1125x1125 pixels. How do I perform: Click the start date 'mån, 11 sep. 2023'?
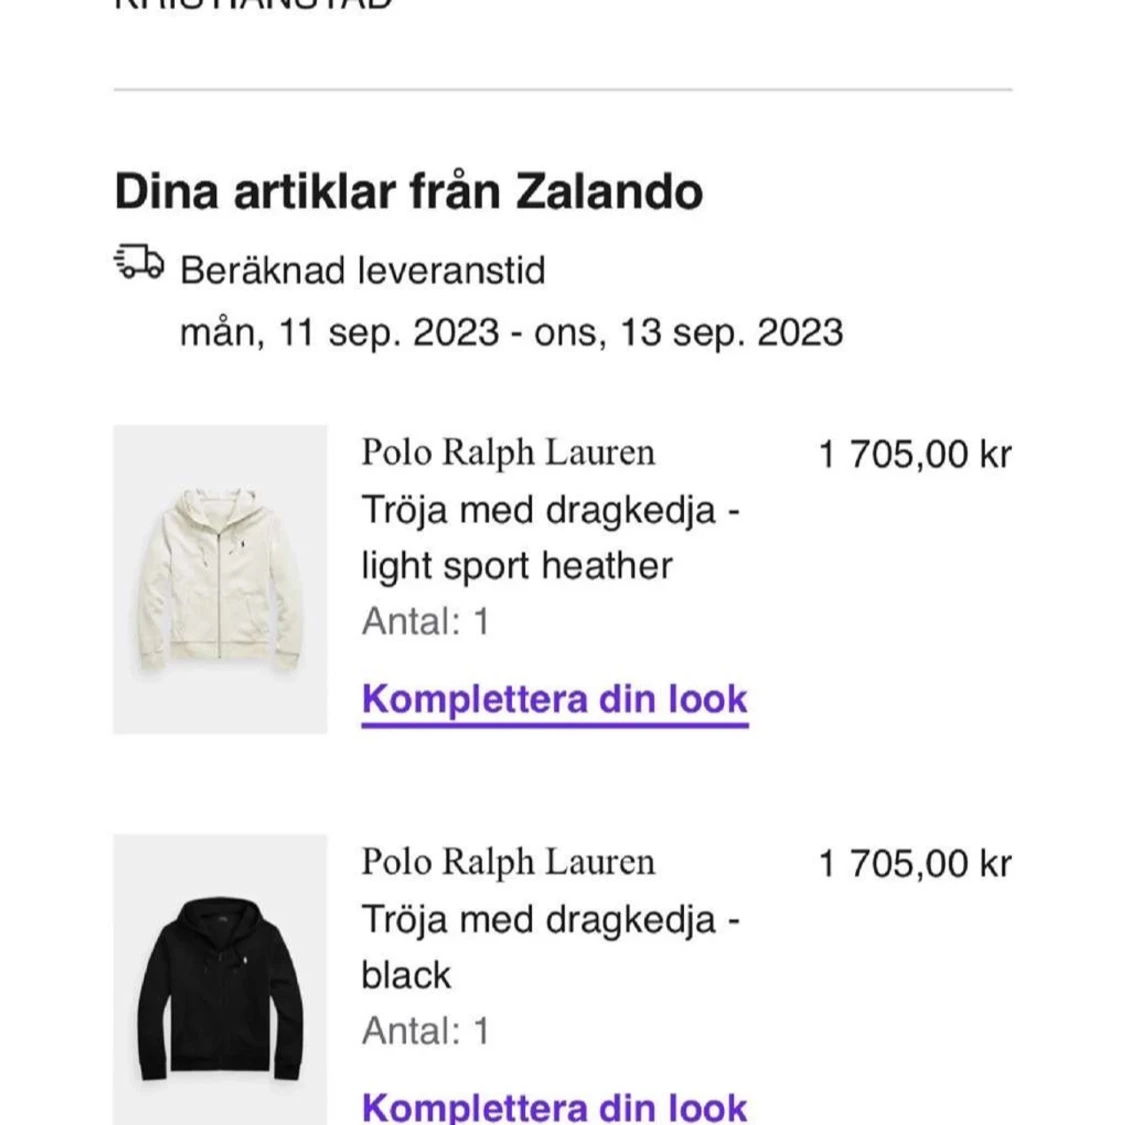(339, 332)
